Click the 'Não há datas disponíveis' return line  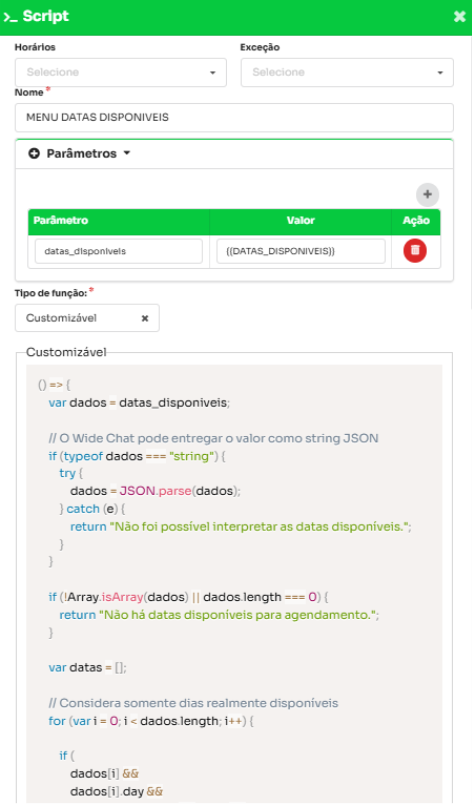point(219,615)
